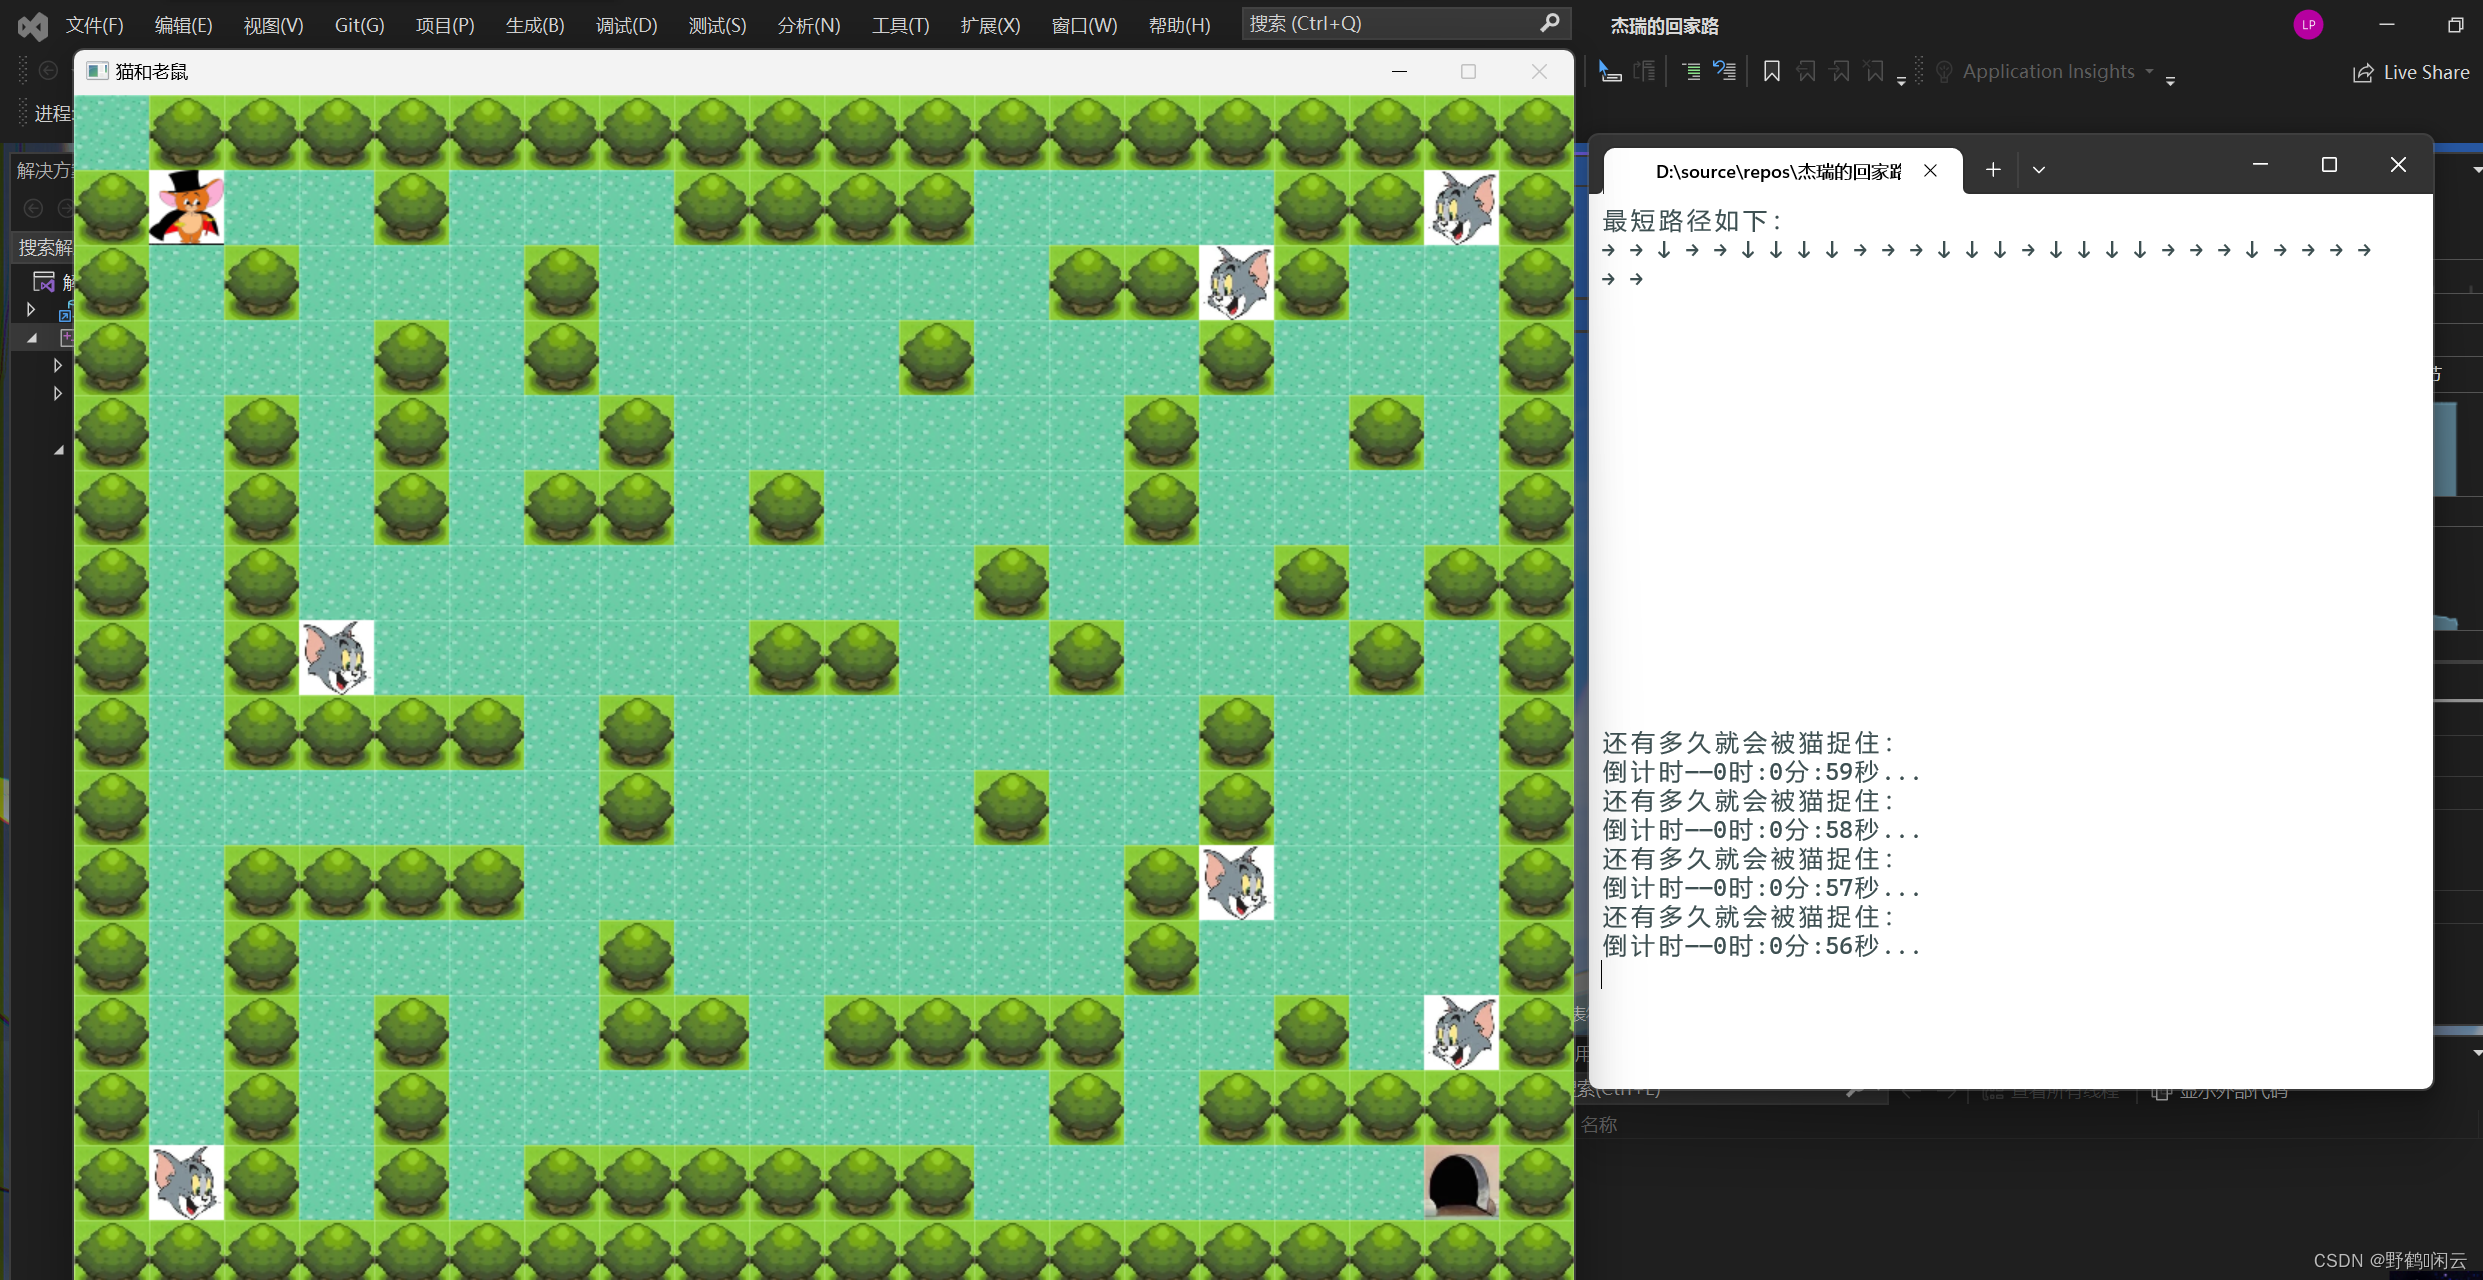The width and height of the screenshot is (2483, 1280).
Task: Expand the first child node under the project
Action: tap(58, 366)
